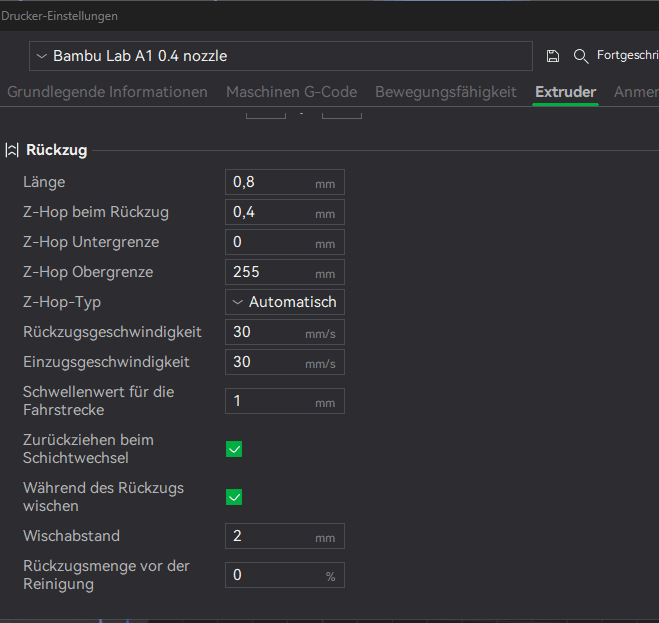Edit Rückzugsmenge vor der Reinigung field
659x623 pixels.
point(272,575)
